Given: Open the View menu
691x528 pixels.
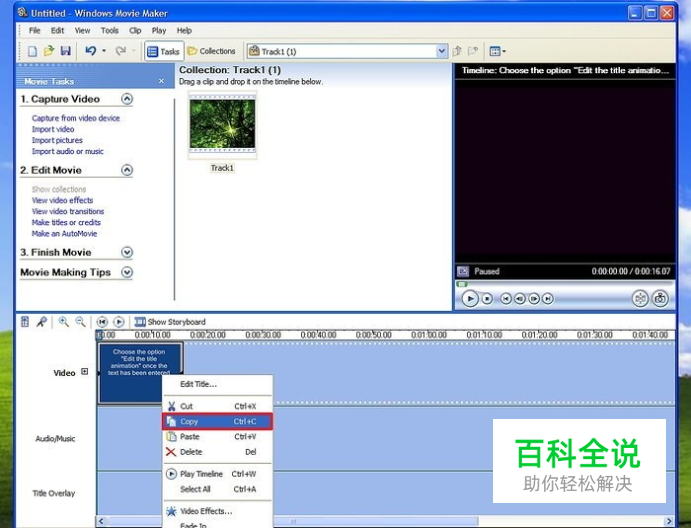Looking at the screenshot, I should coord(82,30).
